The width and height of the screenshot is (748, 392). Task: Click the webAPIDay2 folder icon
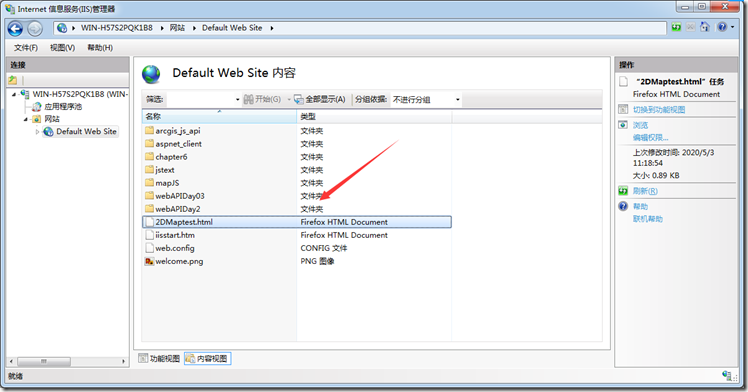point(149,209)
